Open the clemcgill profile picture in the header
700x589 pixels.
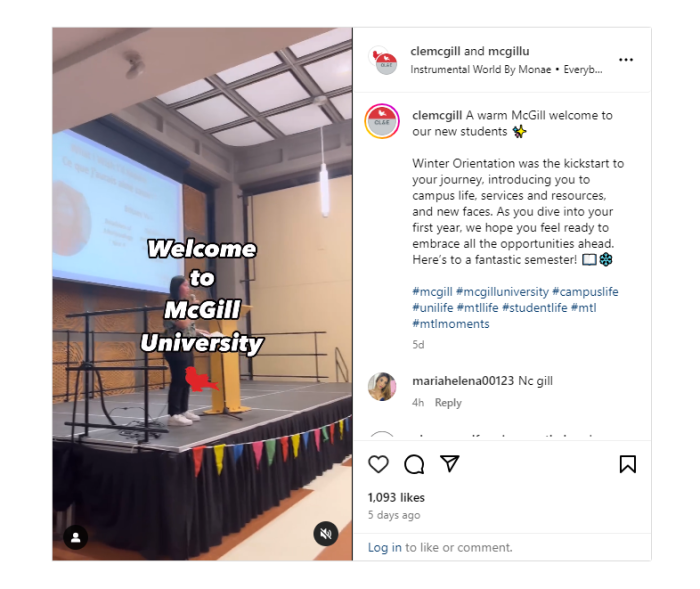tap(383, 60)
